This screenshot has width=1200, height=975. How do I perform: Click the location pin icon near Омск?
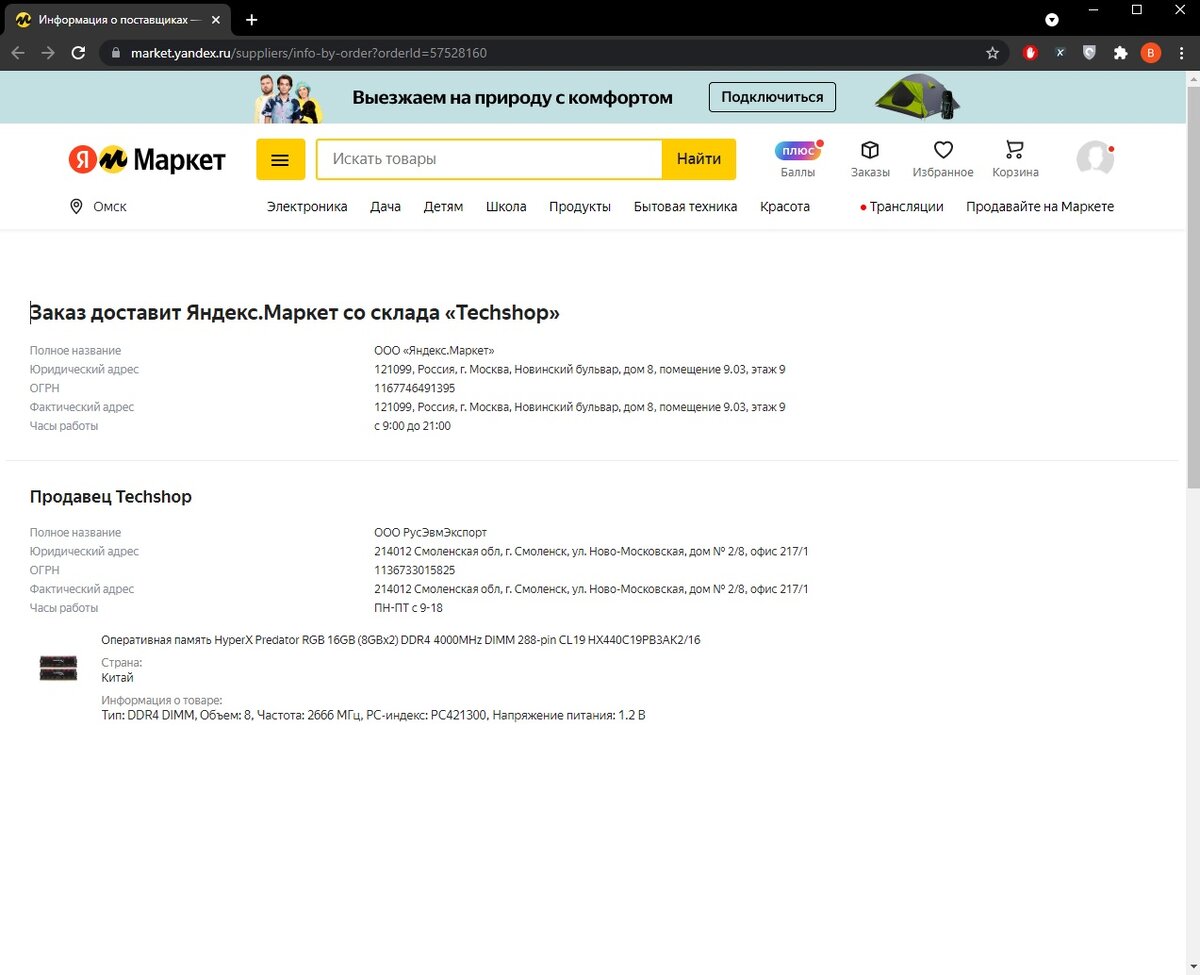pos(76,206)
